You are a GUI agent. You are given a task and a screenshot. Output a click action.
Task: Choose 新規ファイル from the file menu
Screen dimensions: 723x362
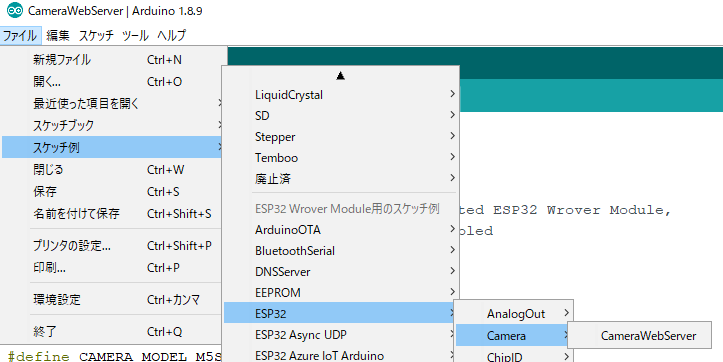tap(113, 60)
